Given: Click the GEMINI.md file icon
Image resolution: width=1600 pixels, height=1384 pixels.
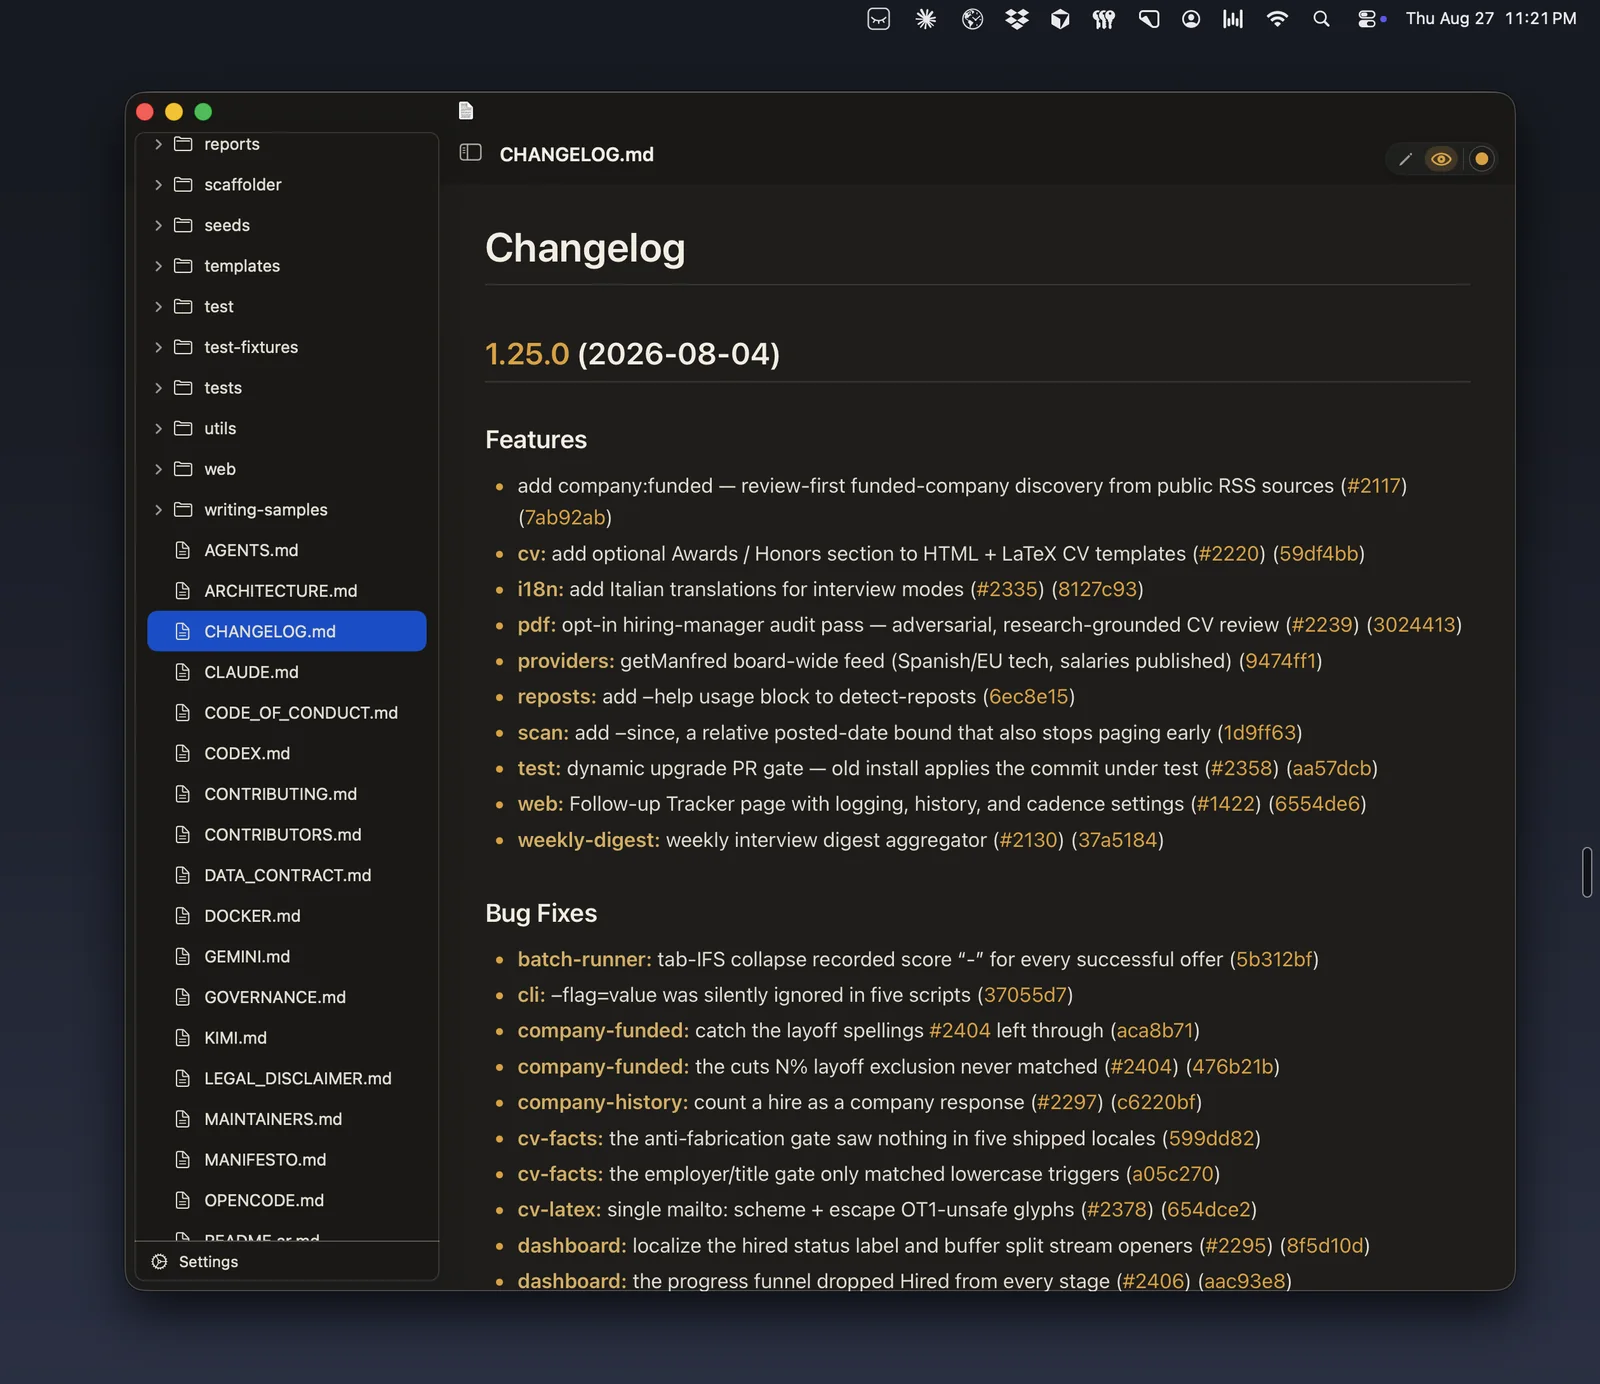Looking at the screenshot, I should tap(183, 957).
